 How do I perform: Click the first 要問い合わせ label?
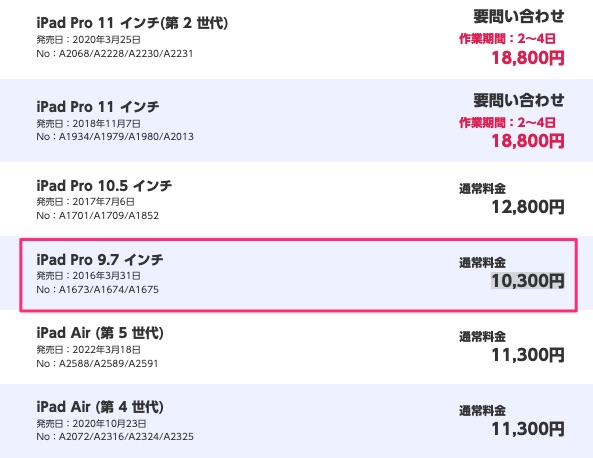click(519, 17)
